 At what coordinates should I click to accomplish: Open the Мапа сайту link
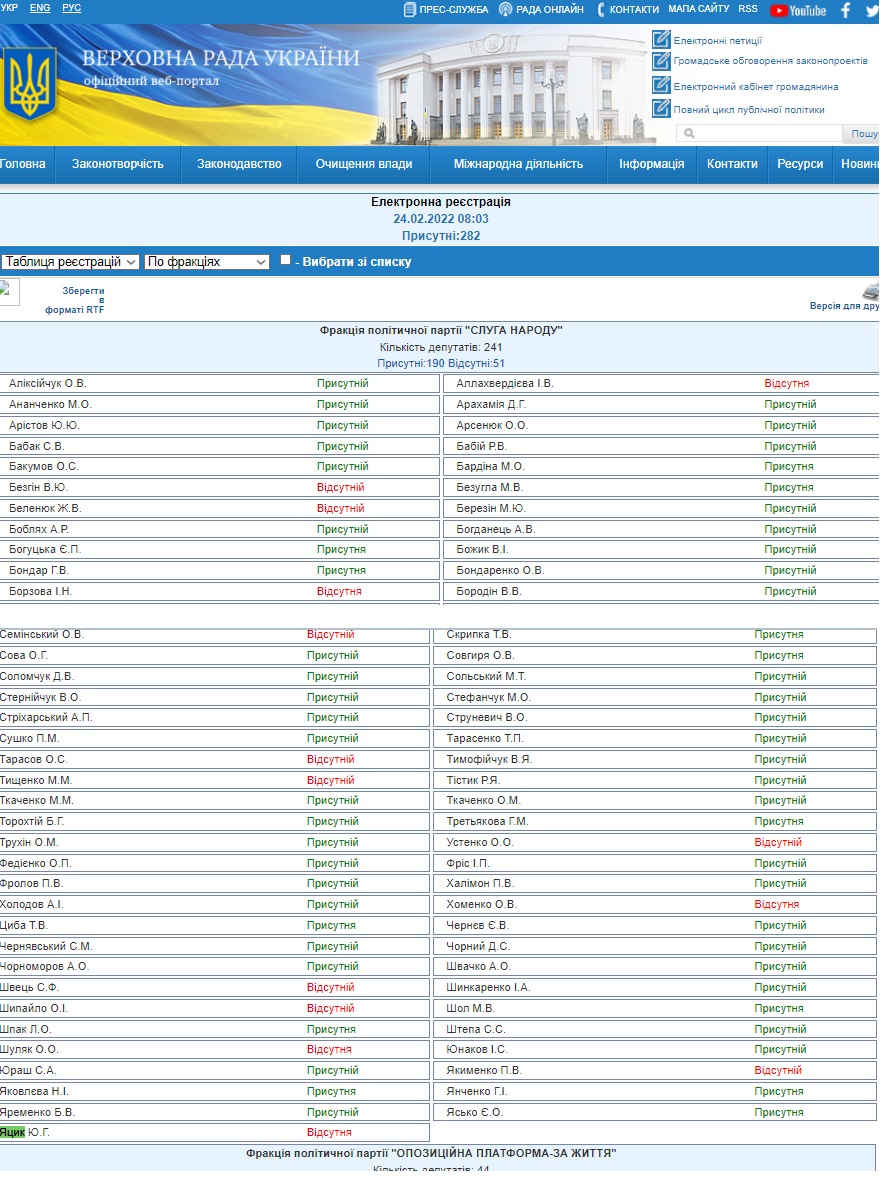tap(698, 9)
